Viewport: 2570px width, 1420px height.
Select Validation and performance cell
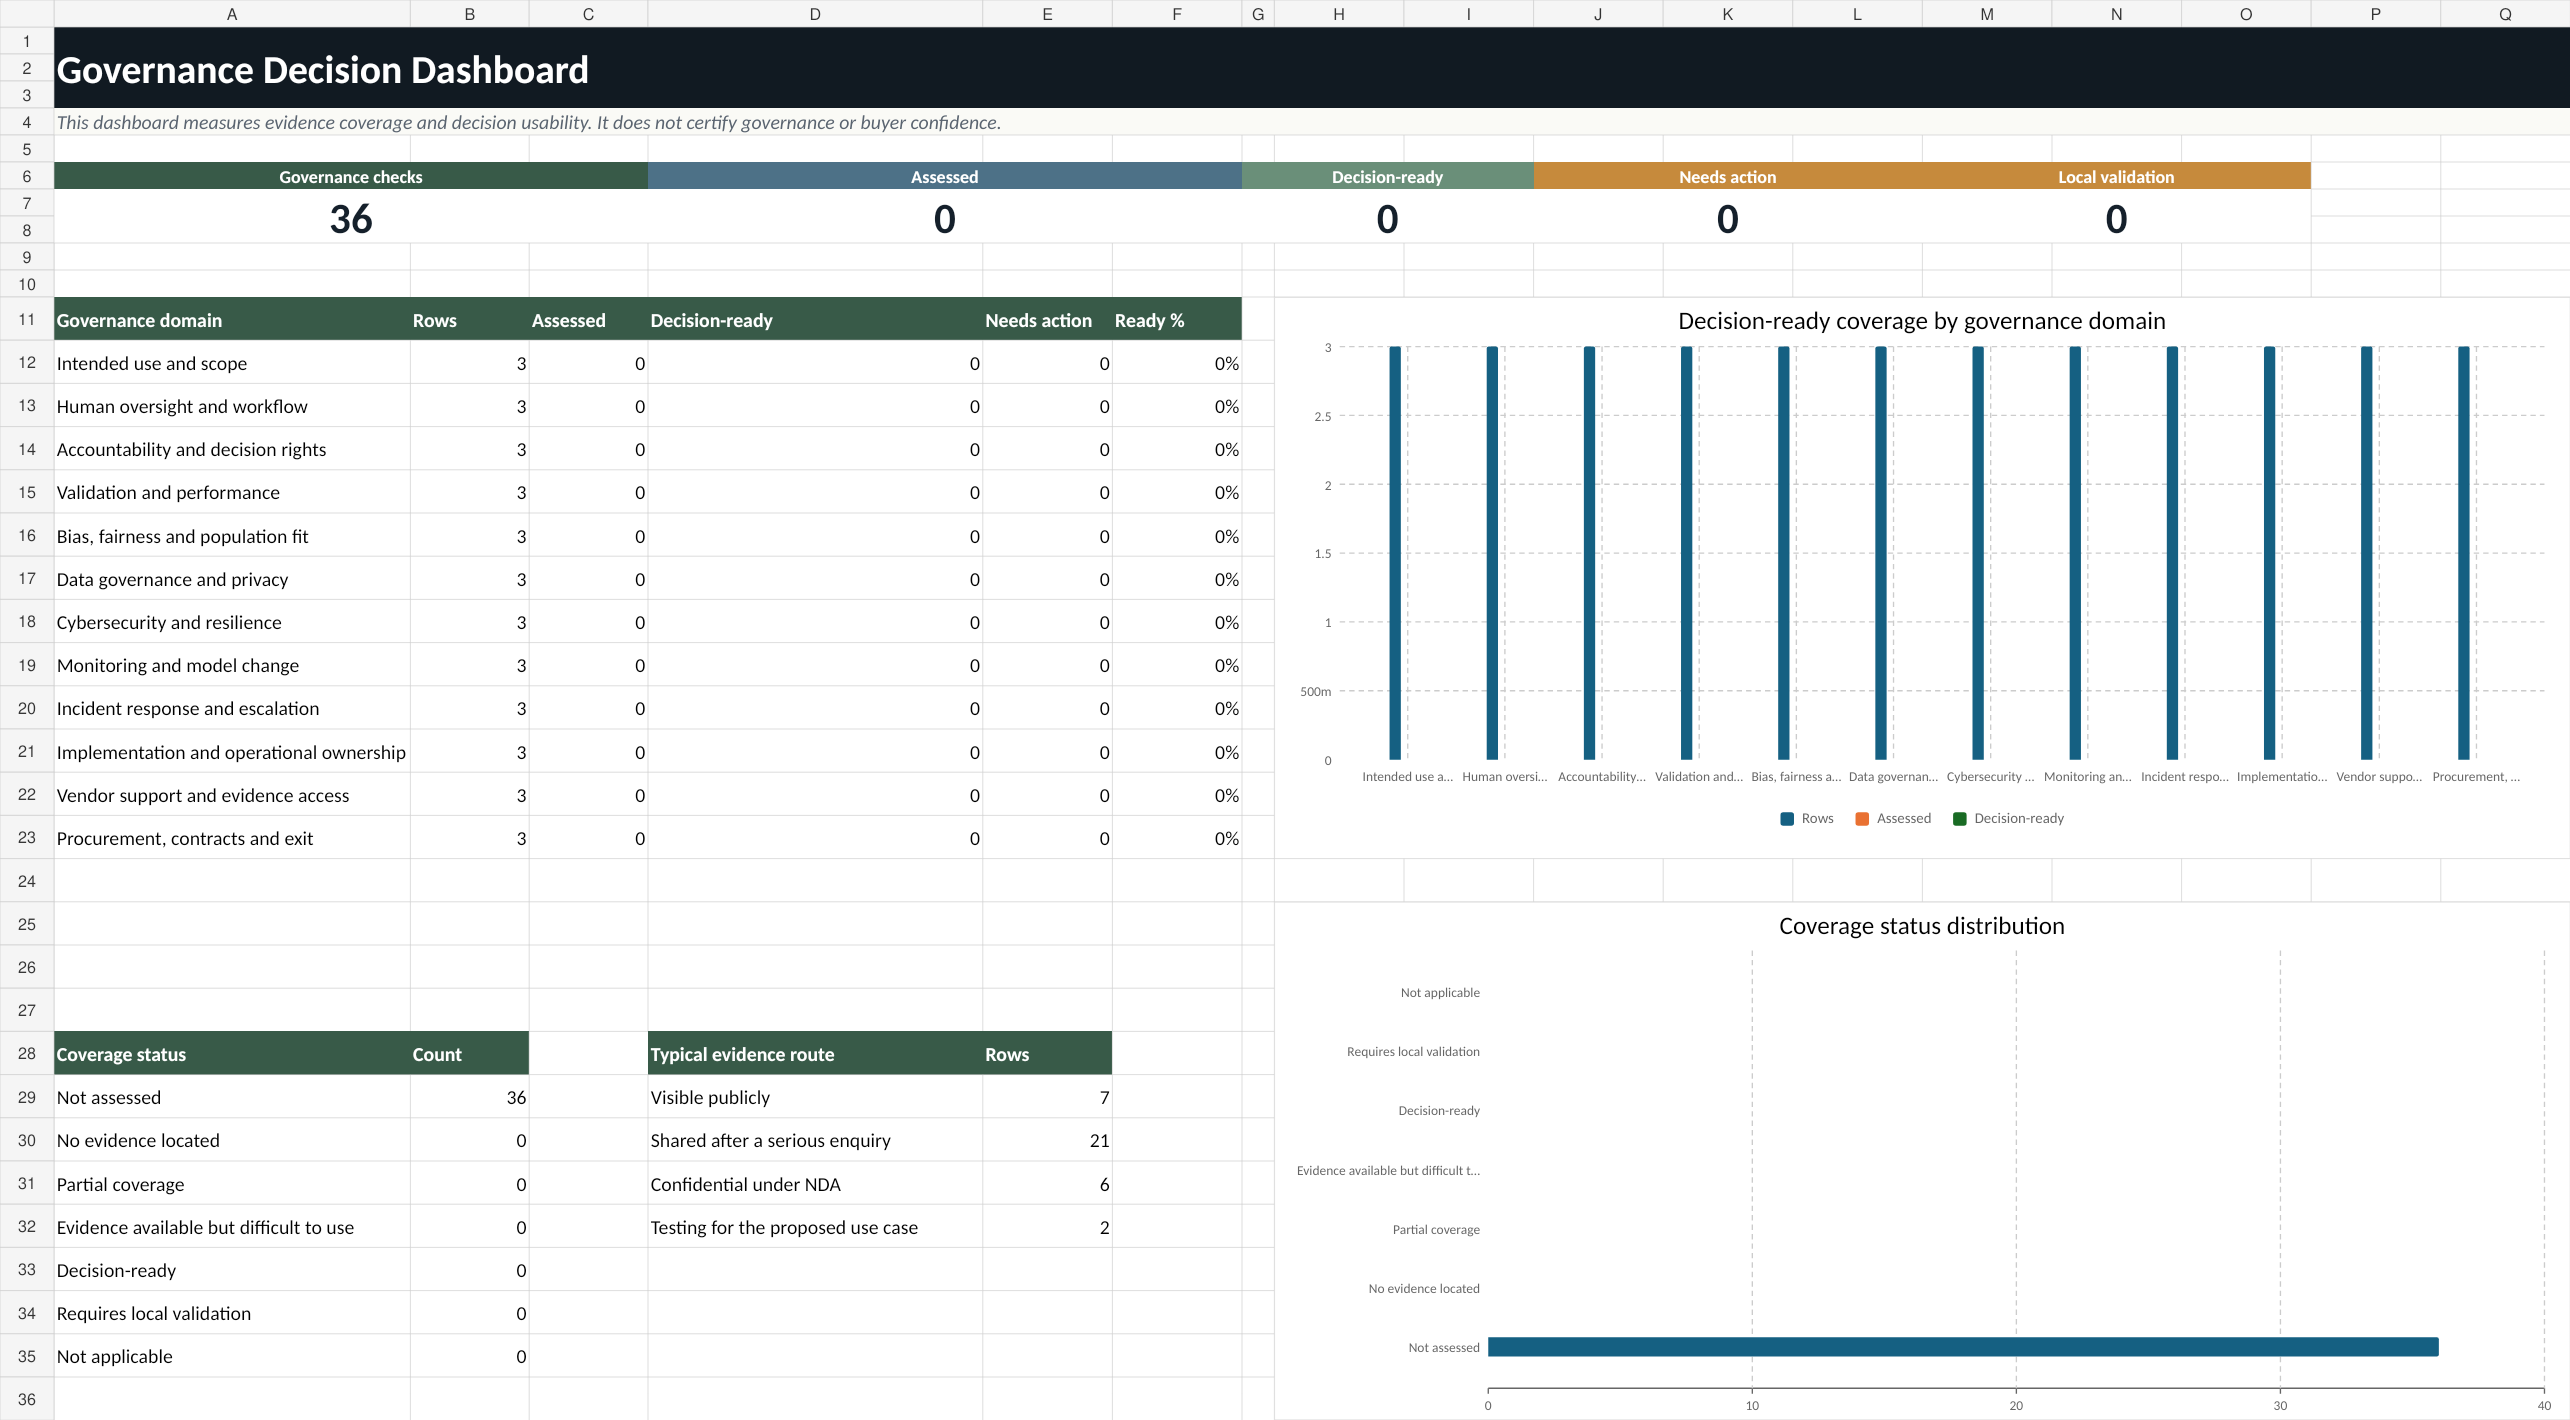click(x=232, y=492)
